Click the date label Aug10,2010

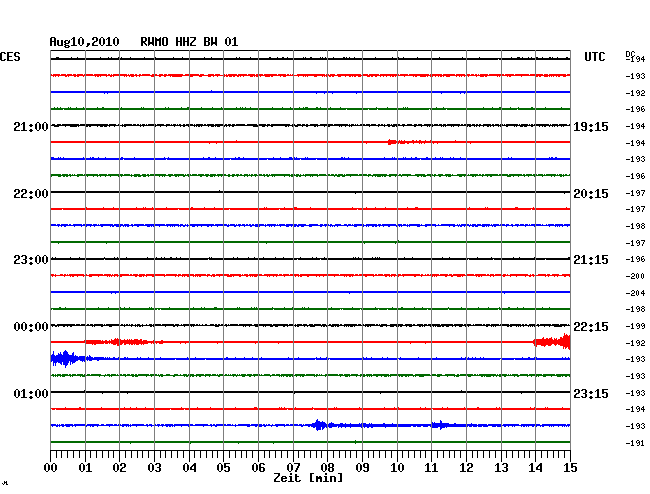pyautogui.click(x=84, y=42)
